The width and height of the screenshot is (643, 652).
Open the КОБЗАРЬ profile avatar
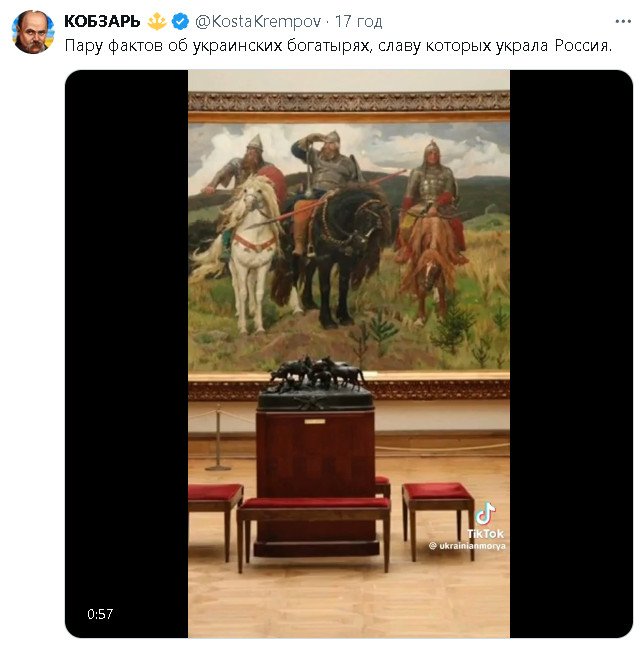[33, 32]
